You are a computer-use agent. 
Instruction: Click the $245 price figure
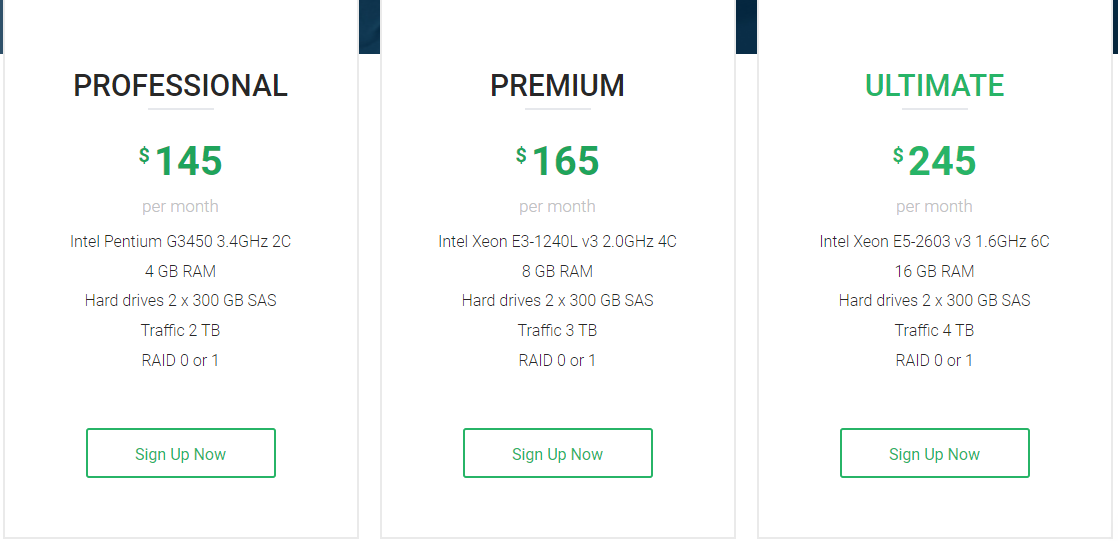click(x=935, y=161)
